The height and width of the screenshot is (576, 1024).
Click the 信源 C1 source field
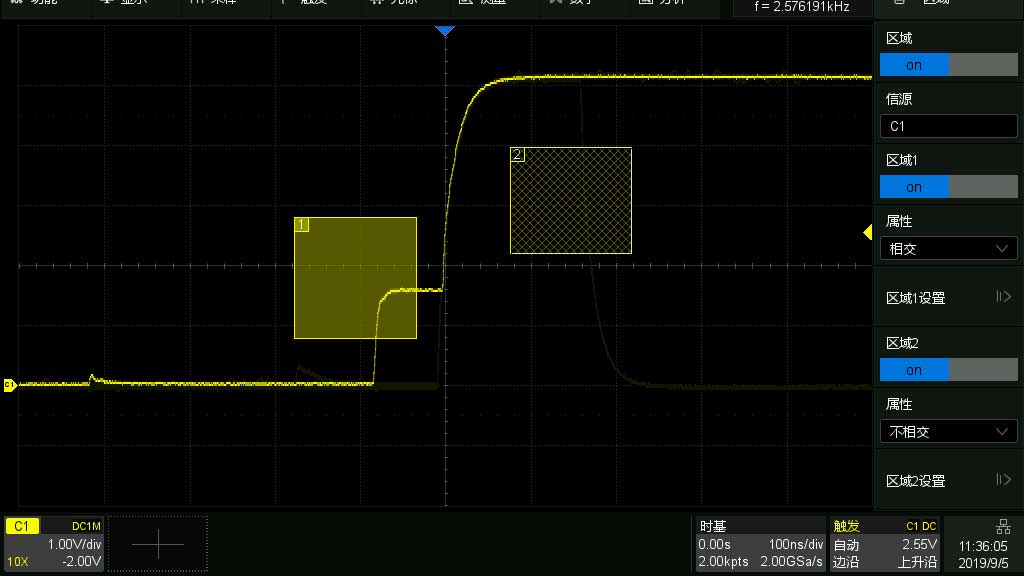(948, 126)
